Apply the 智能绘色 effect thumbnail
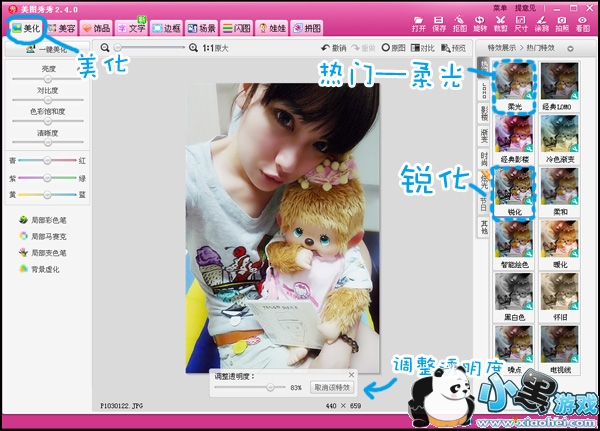Image resolution: width=600 pixels, height=431 pixels. 514,245
